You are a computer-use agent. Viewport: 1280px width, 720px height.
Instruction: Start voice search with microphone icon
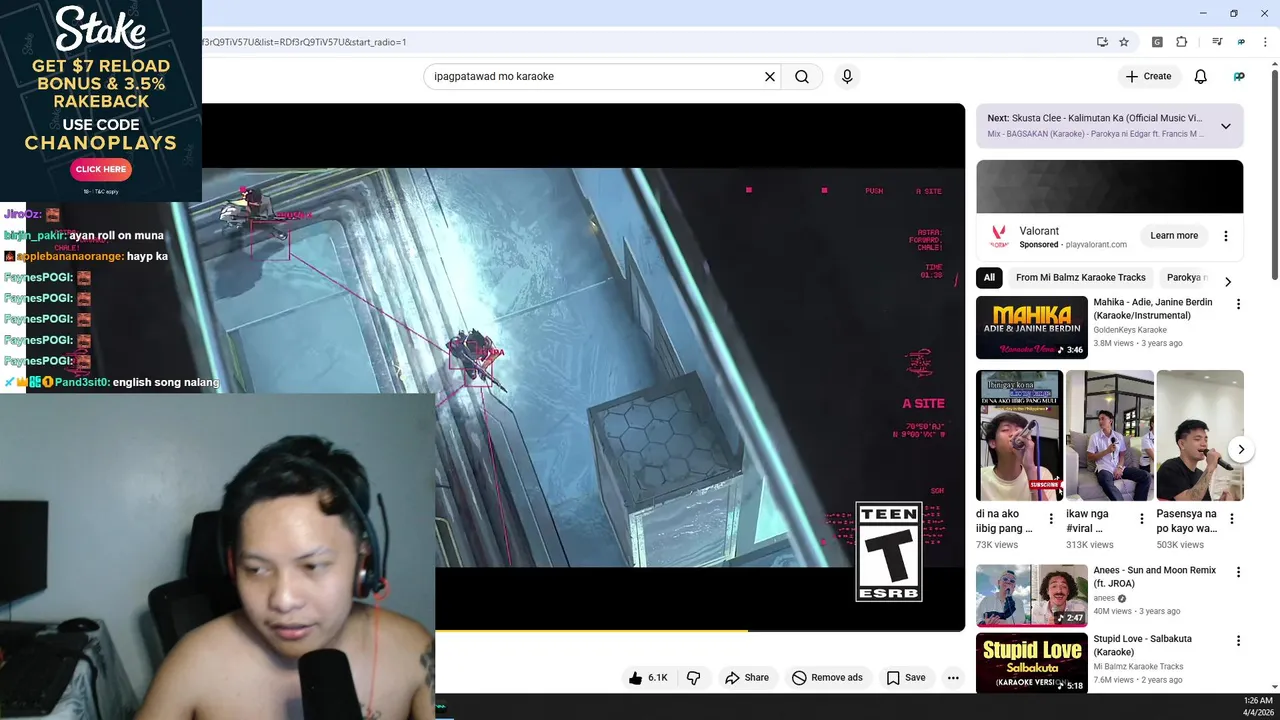tap(847, 76)
